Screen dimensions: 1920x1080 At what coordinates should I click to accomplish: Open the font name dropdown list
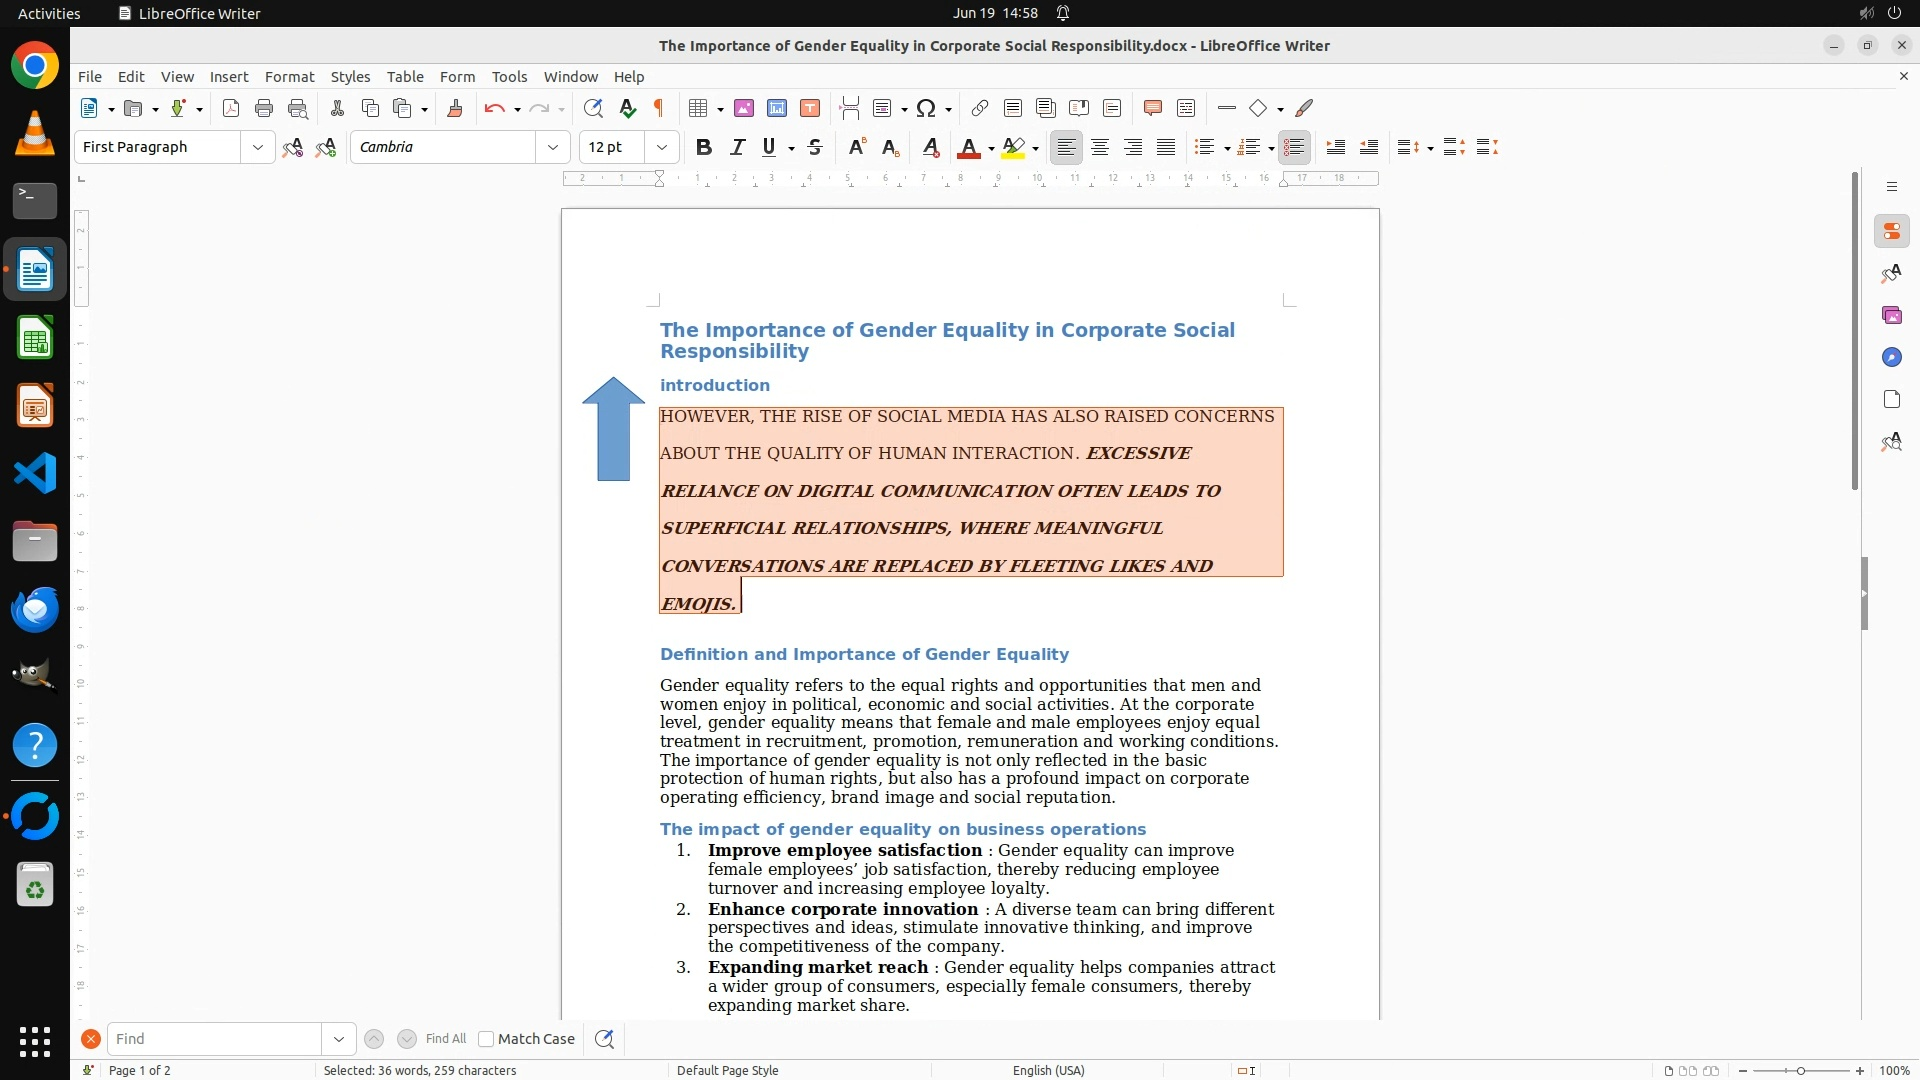552,148
